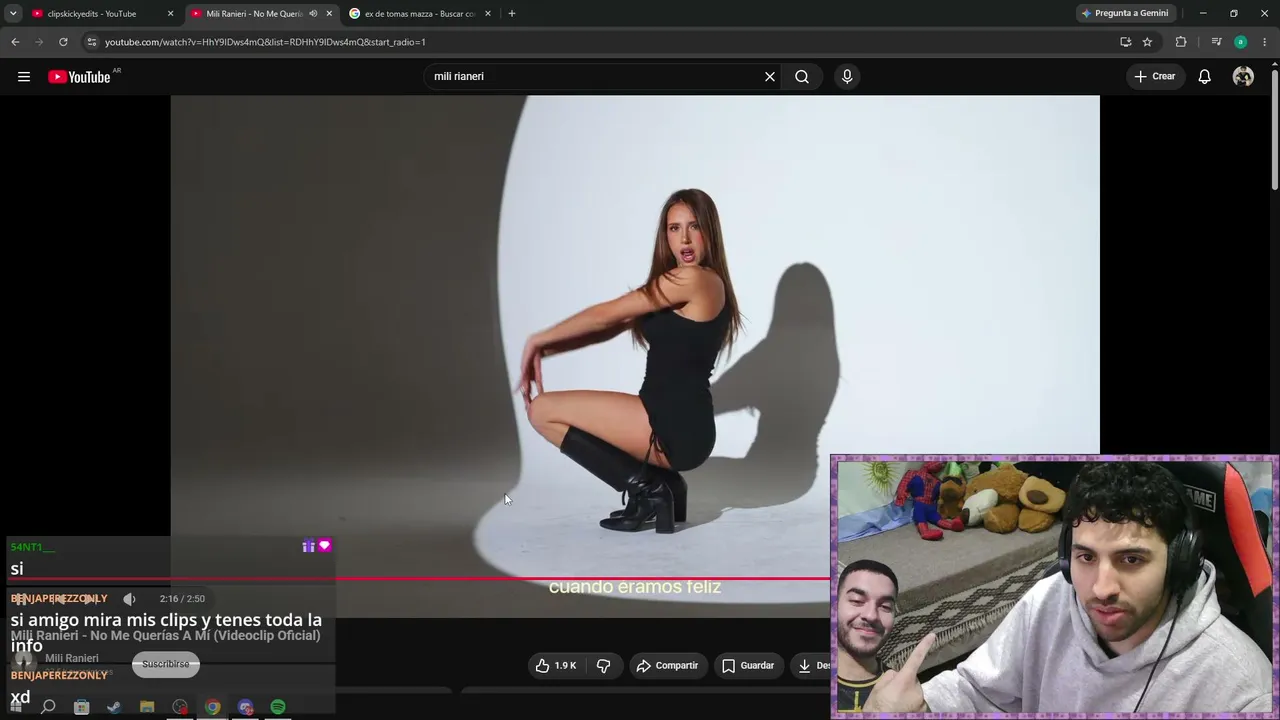
Task: Open Chrome media controls icon
Action: point(1216,42)
